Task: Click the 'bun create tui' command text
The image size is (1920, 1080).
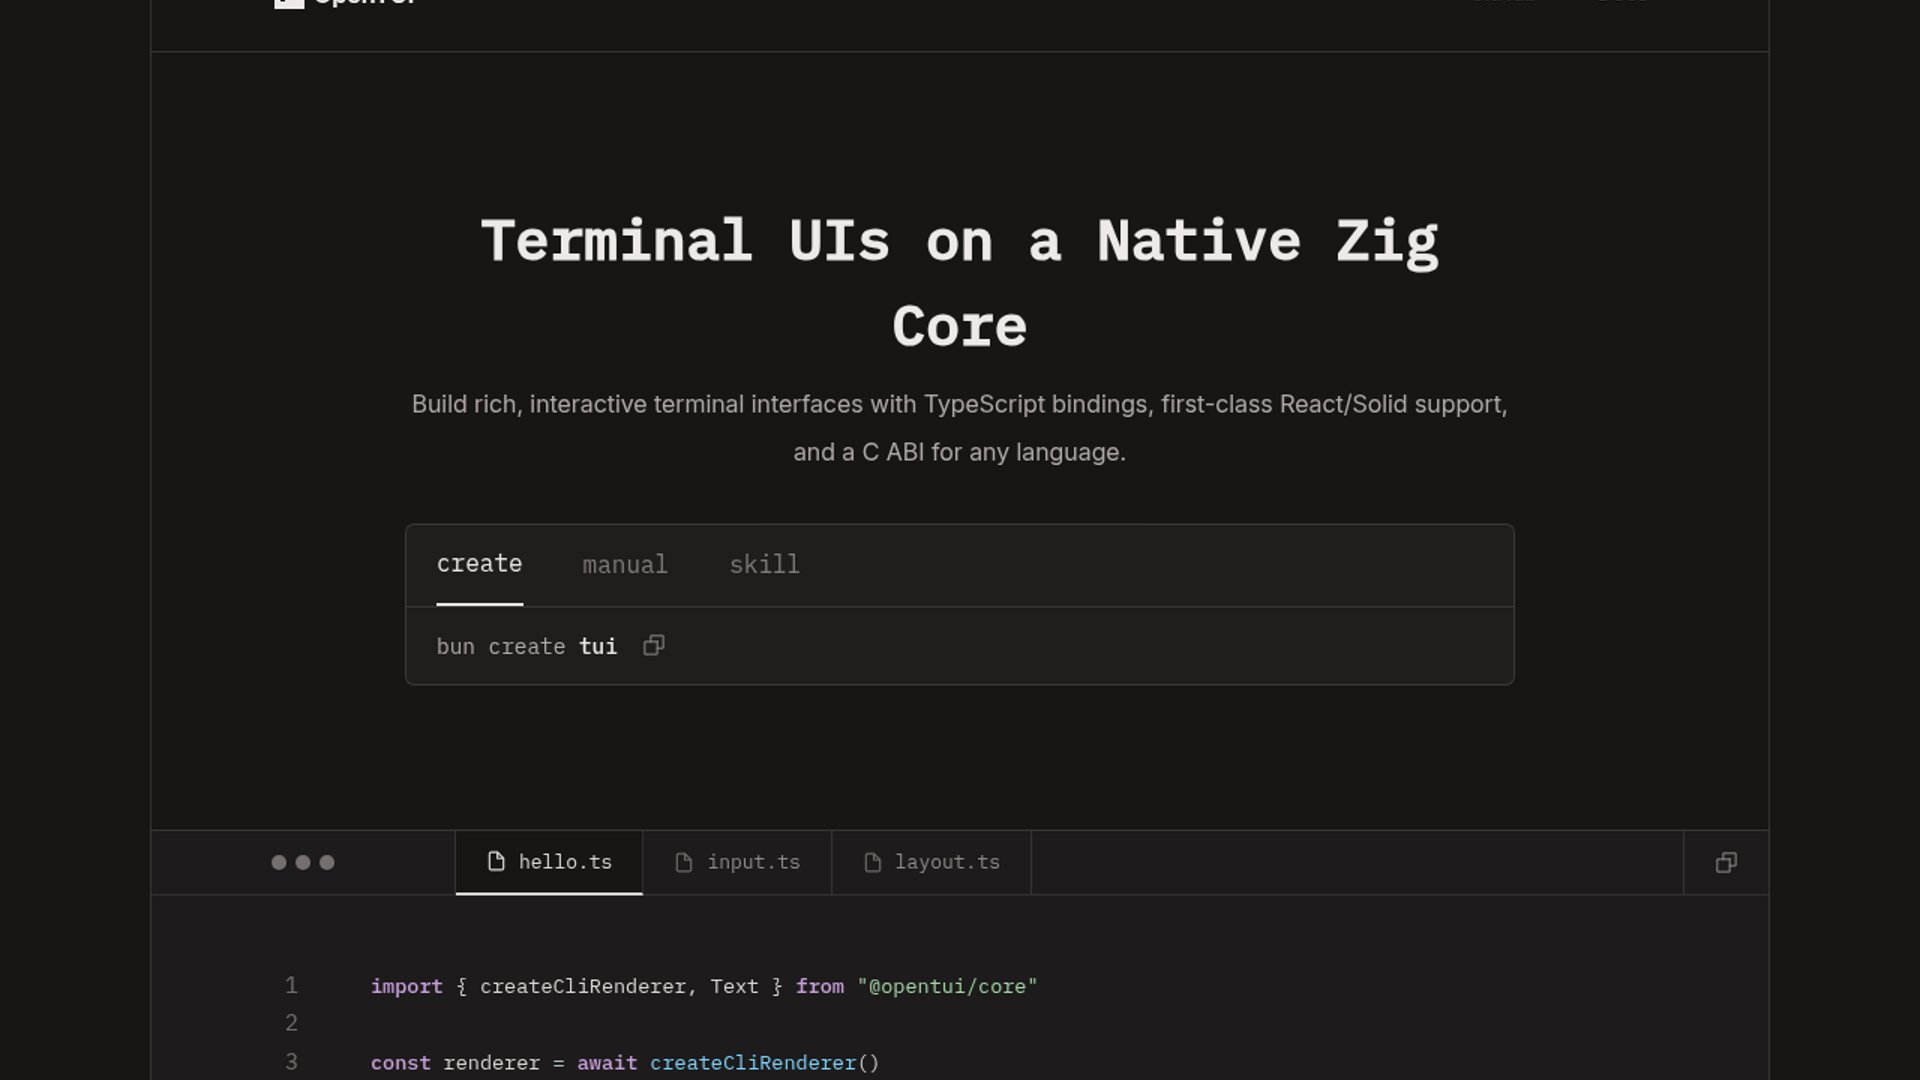Action: (x=526, y=647)
